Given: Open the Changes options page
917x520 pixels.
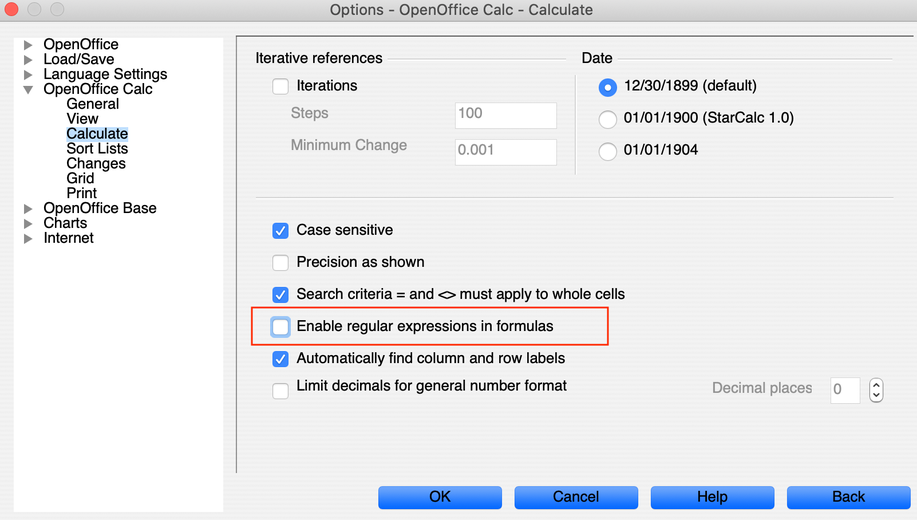Looking at the screenshot, I should [96, 164].
